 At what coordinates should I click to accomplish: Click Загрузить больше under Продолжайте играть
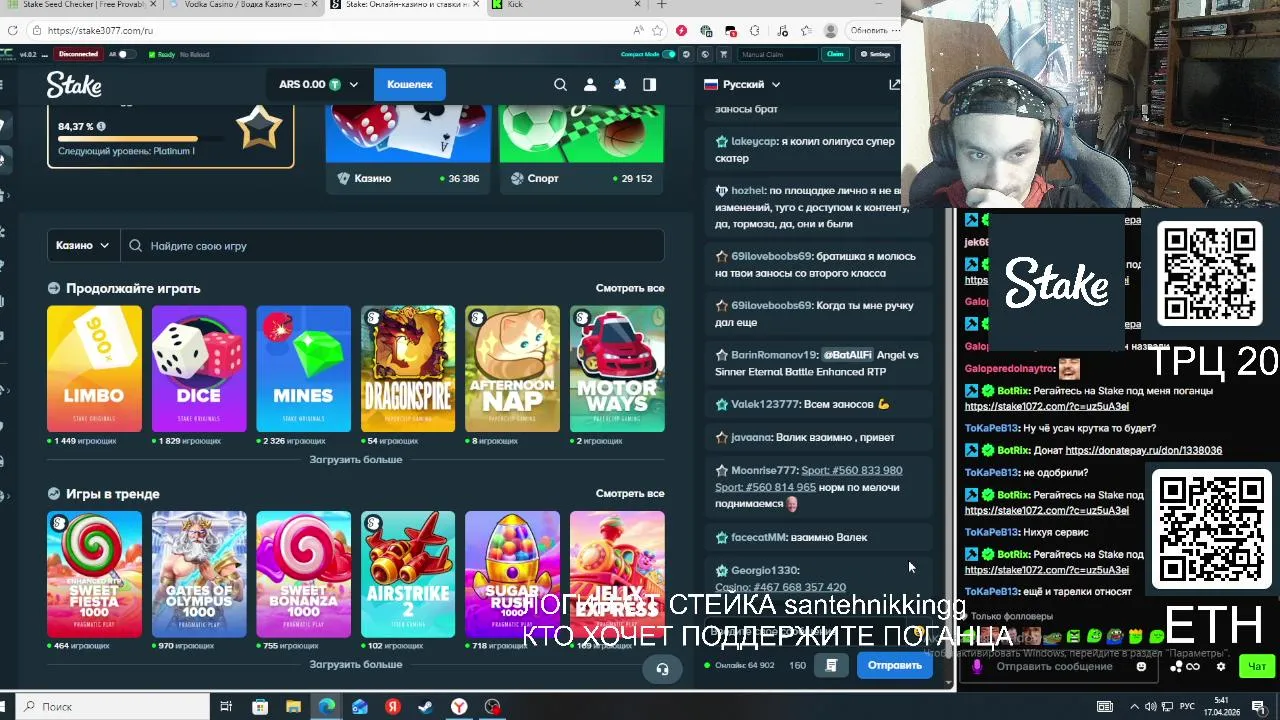[356, 460]
